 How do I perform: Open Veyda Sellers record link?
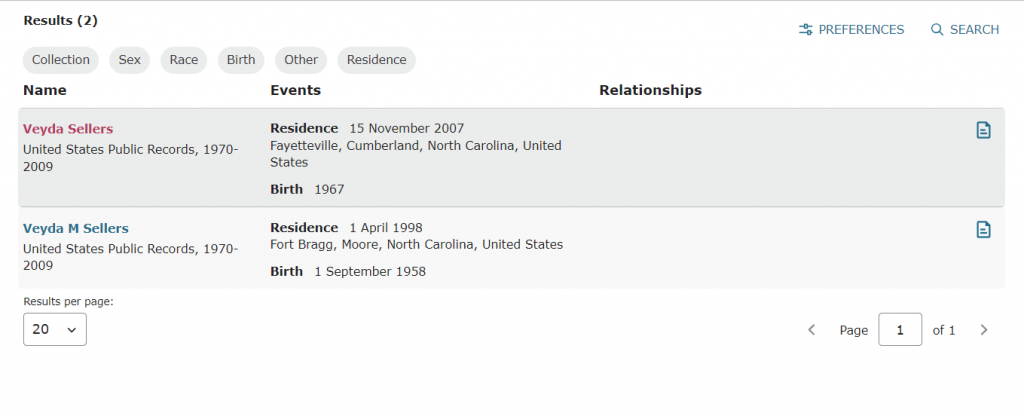point(68,129)
